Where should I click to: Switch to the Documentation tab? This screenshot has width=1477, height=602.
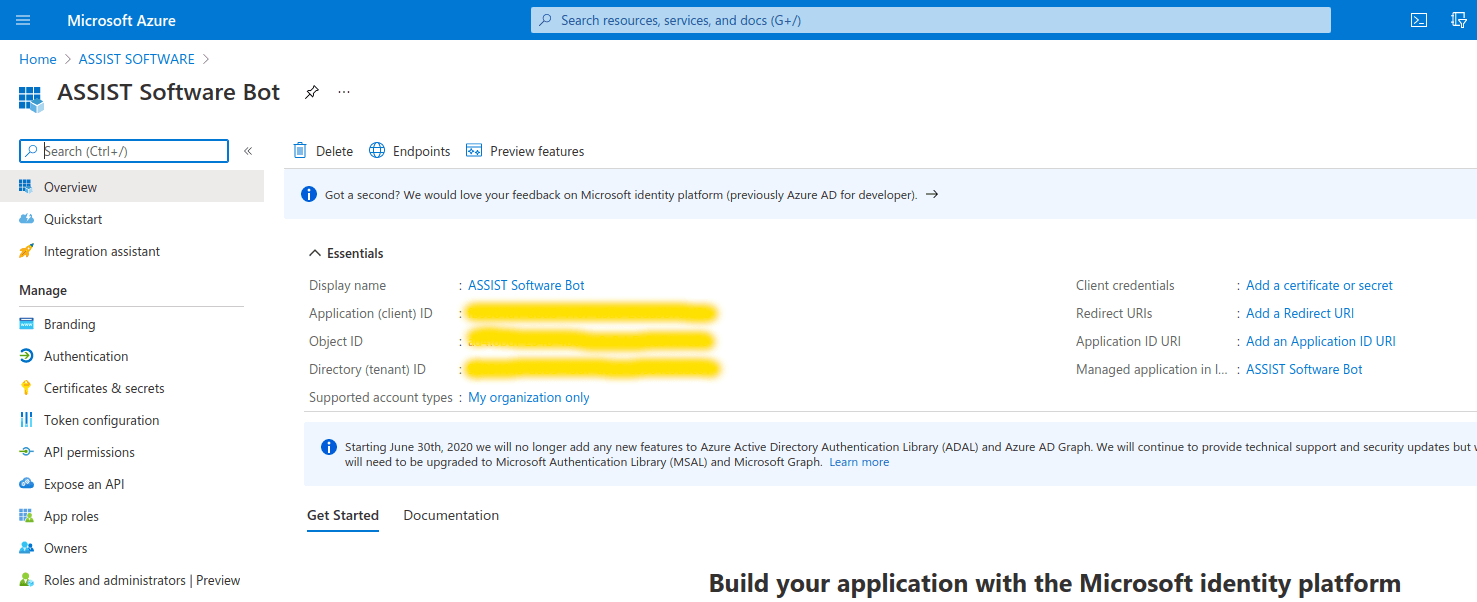[x=451, y=515]
